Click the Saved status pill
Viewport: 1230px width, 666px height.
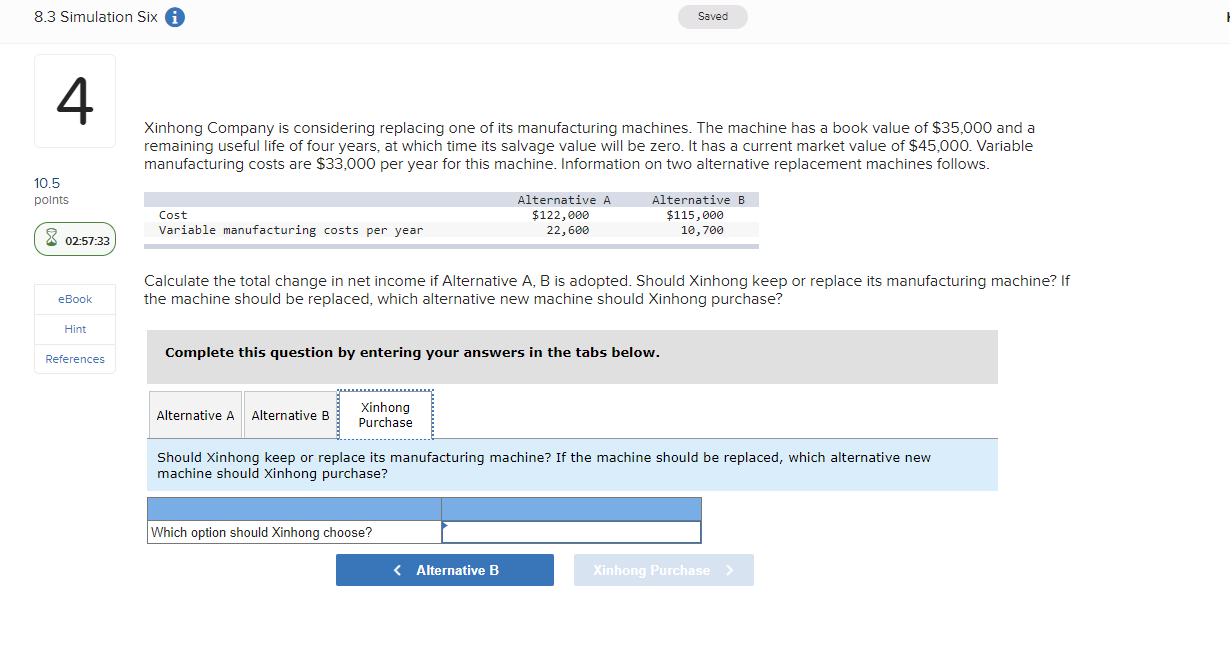713,17
